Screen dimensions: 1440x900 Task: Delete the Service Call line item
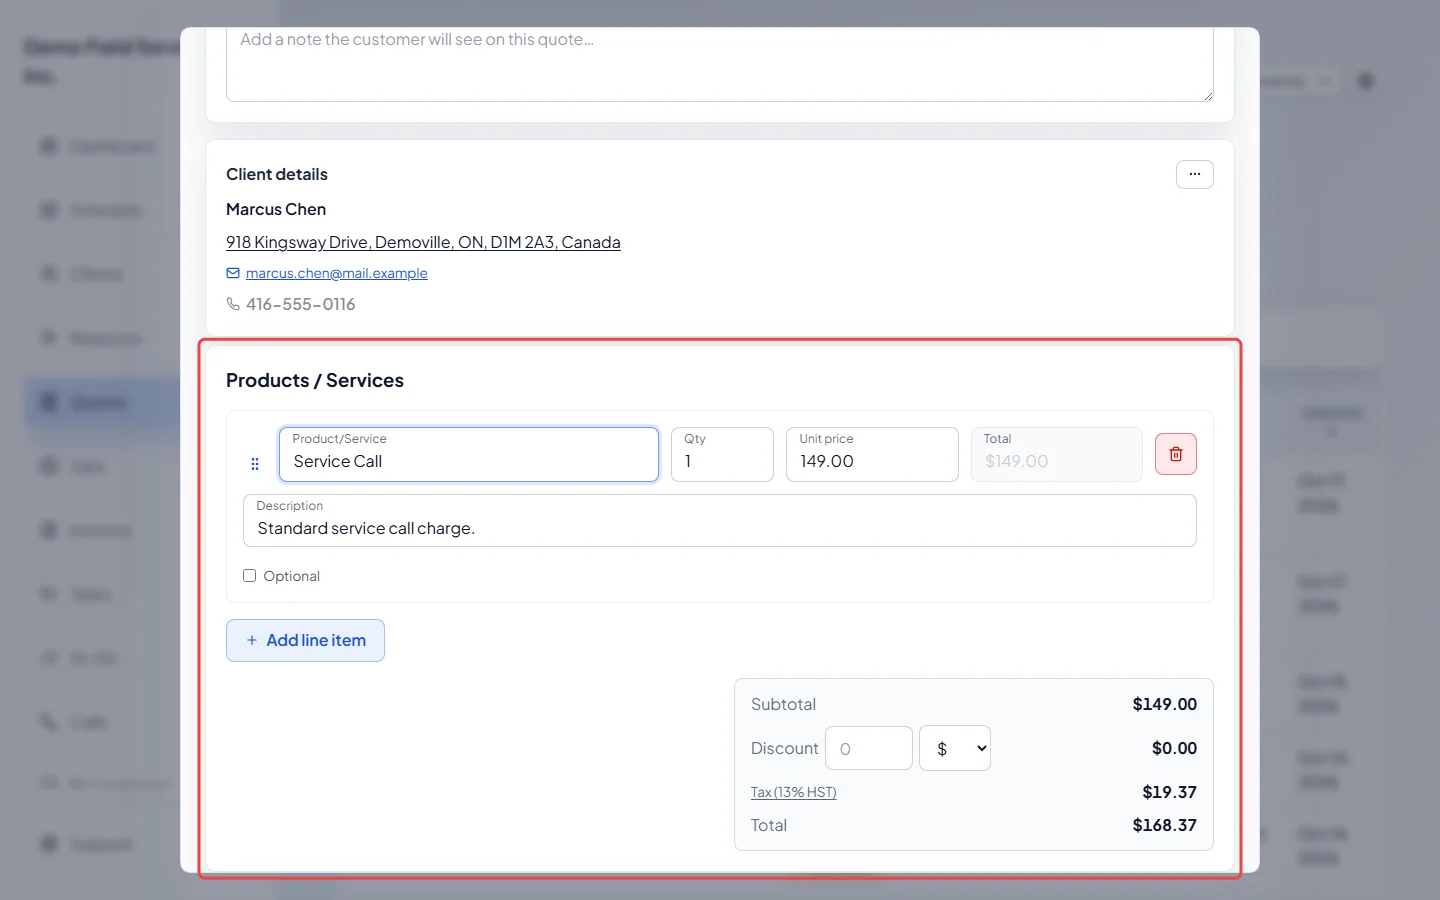pyautogui.click(x=1175, y=454)
